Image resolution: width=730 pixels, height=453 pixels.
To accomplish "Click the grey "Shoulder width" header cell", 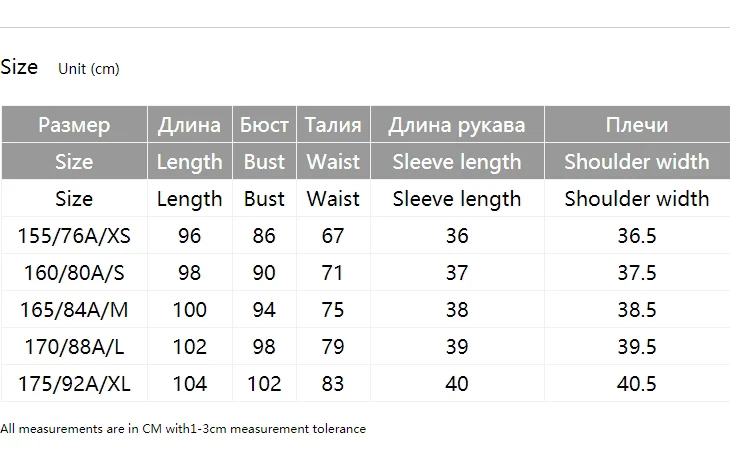I will (x=637, y=162).
